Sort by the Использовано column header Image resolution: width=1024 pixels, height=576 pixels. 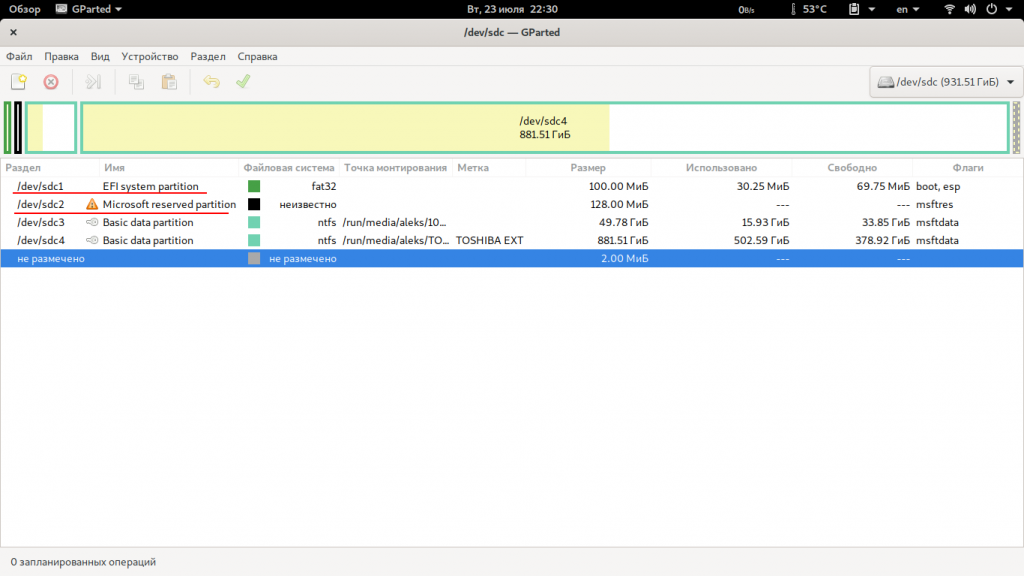coord(721,168)
